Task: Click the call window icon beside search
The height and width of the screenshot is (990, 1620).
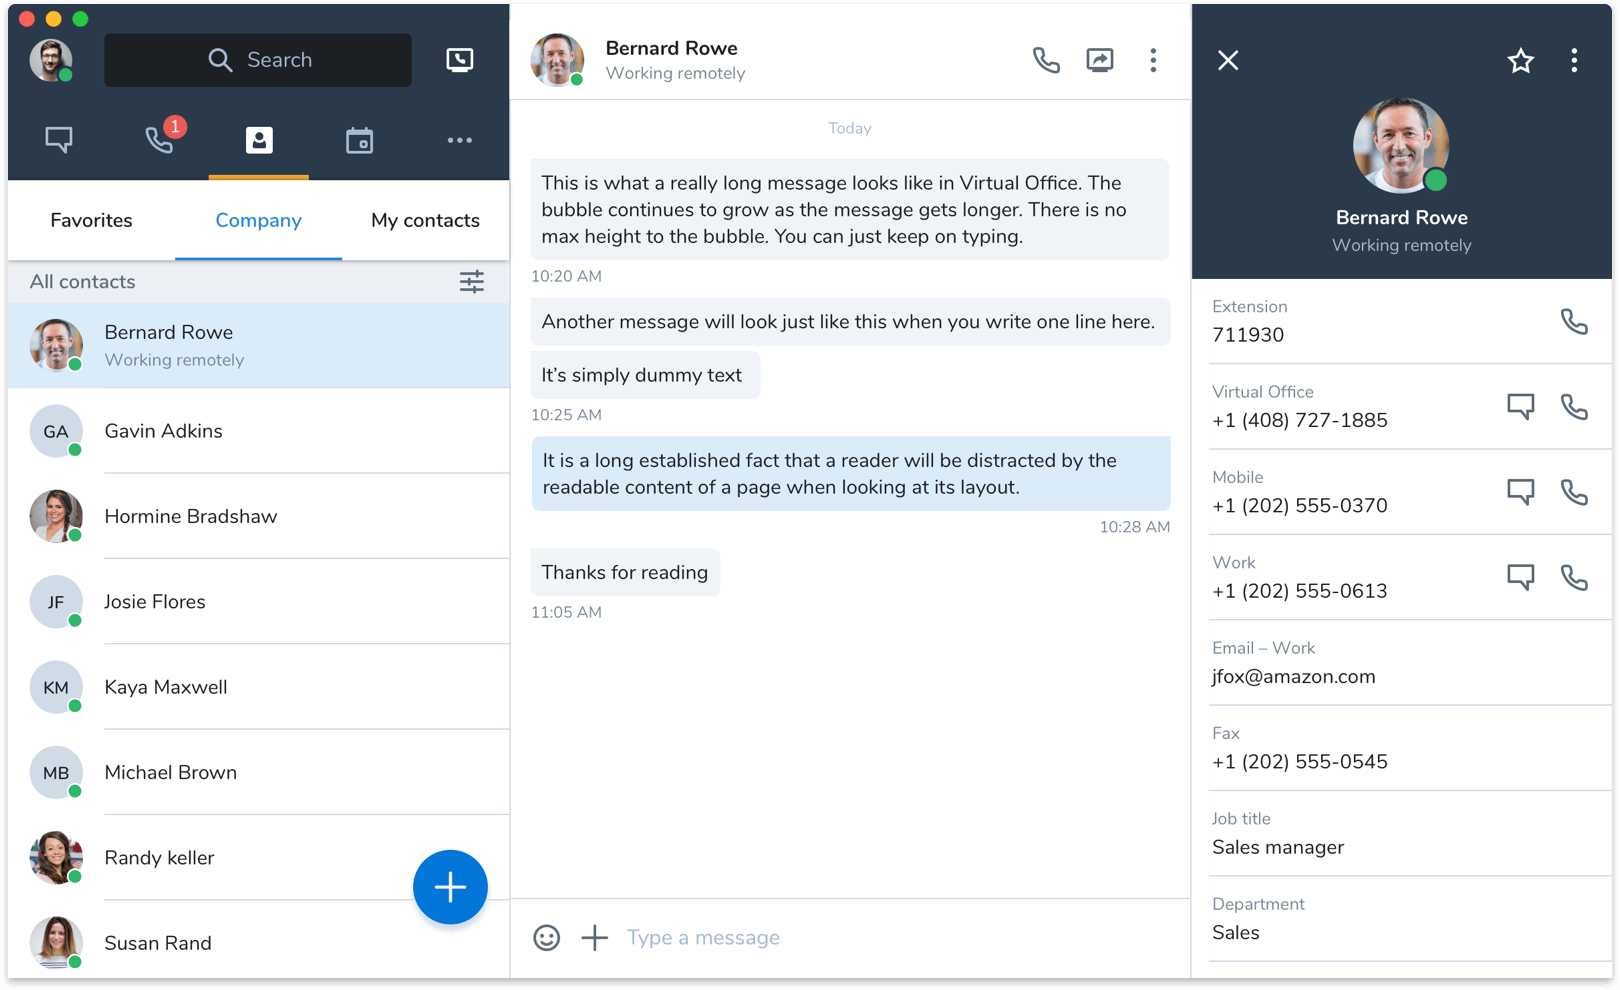Action: point(460,60)
